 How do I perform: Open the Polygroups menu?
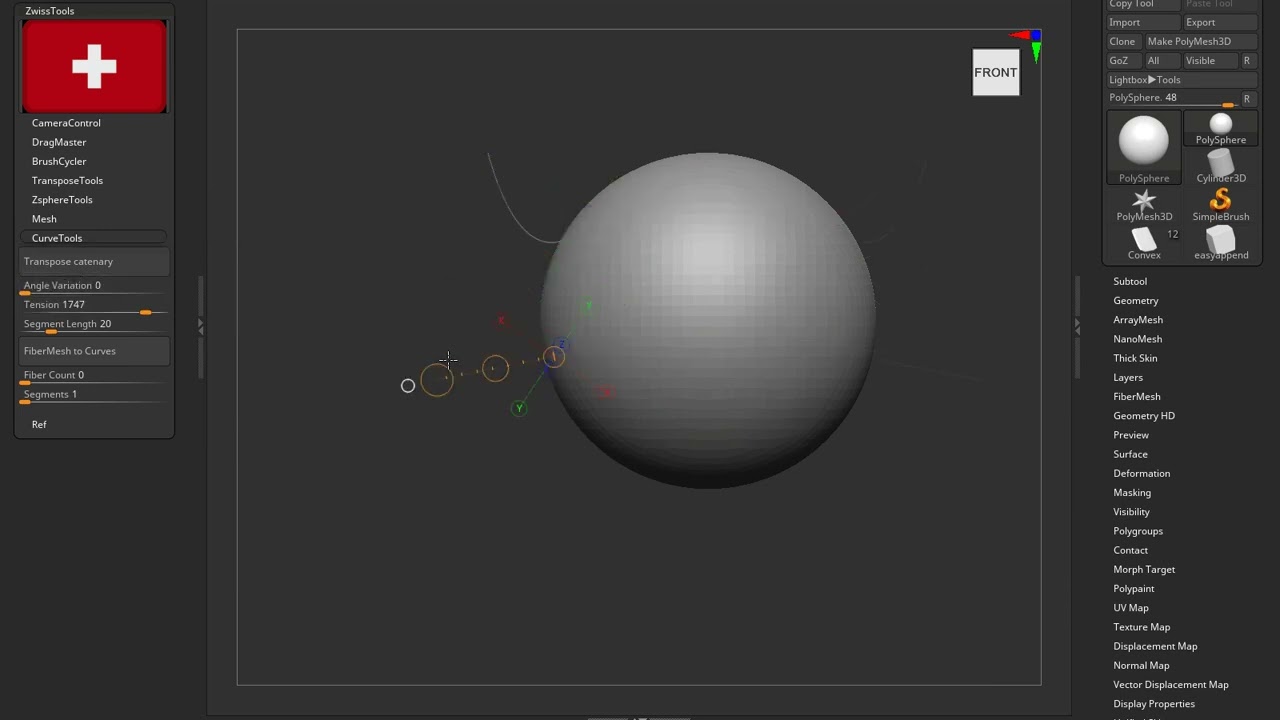(1138, 531)
